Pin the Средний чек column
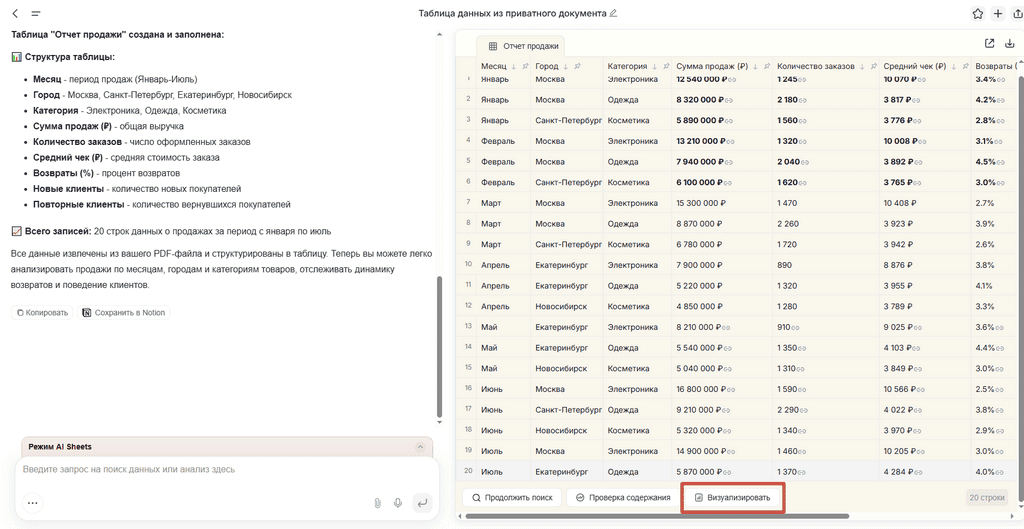1024x529 pixels. [x=965, y=67]
